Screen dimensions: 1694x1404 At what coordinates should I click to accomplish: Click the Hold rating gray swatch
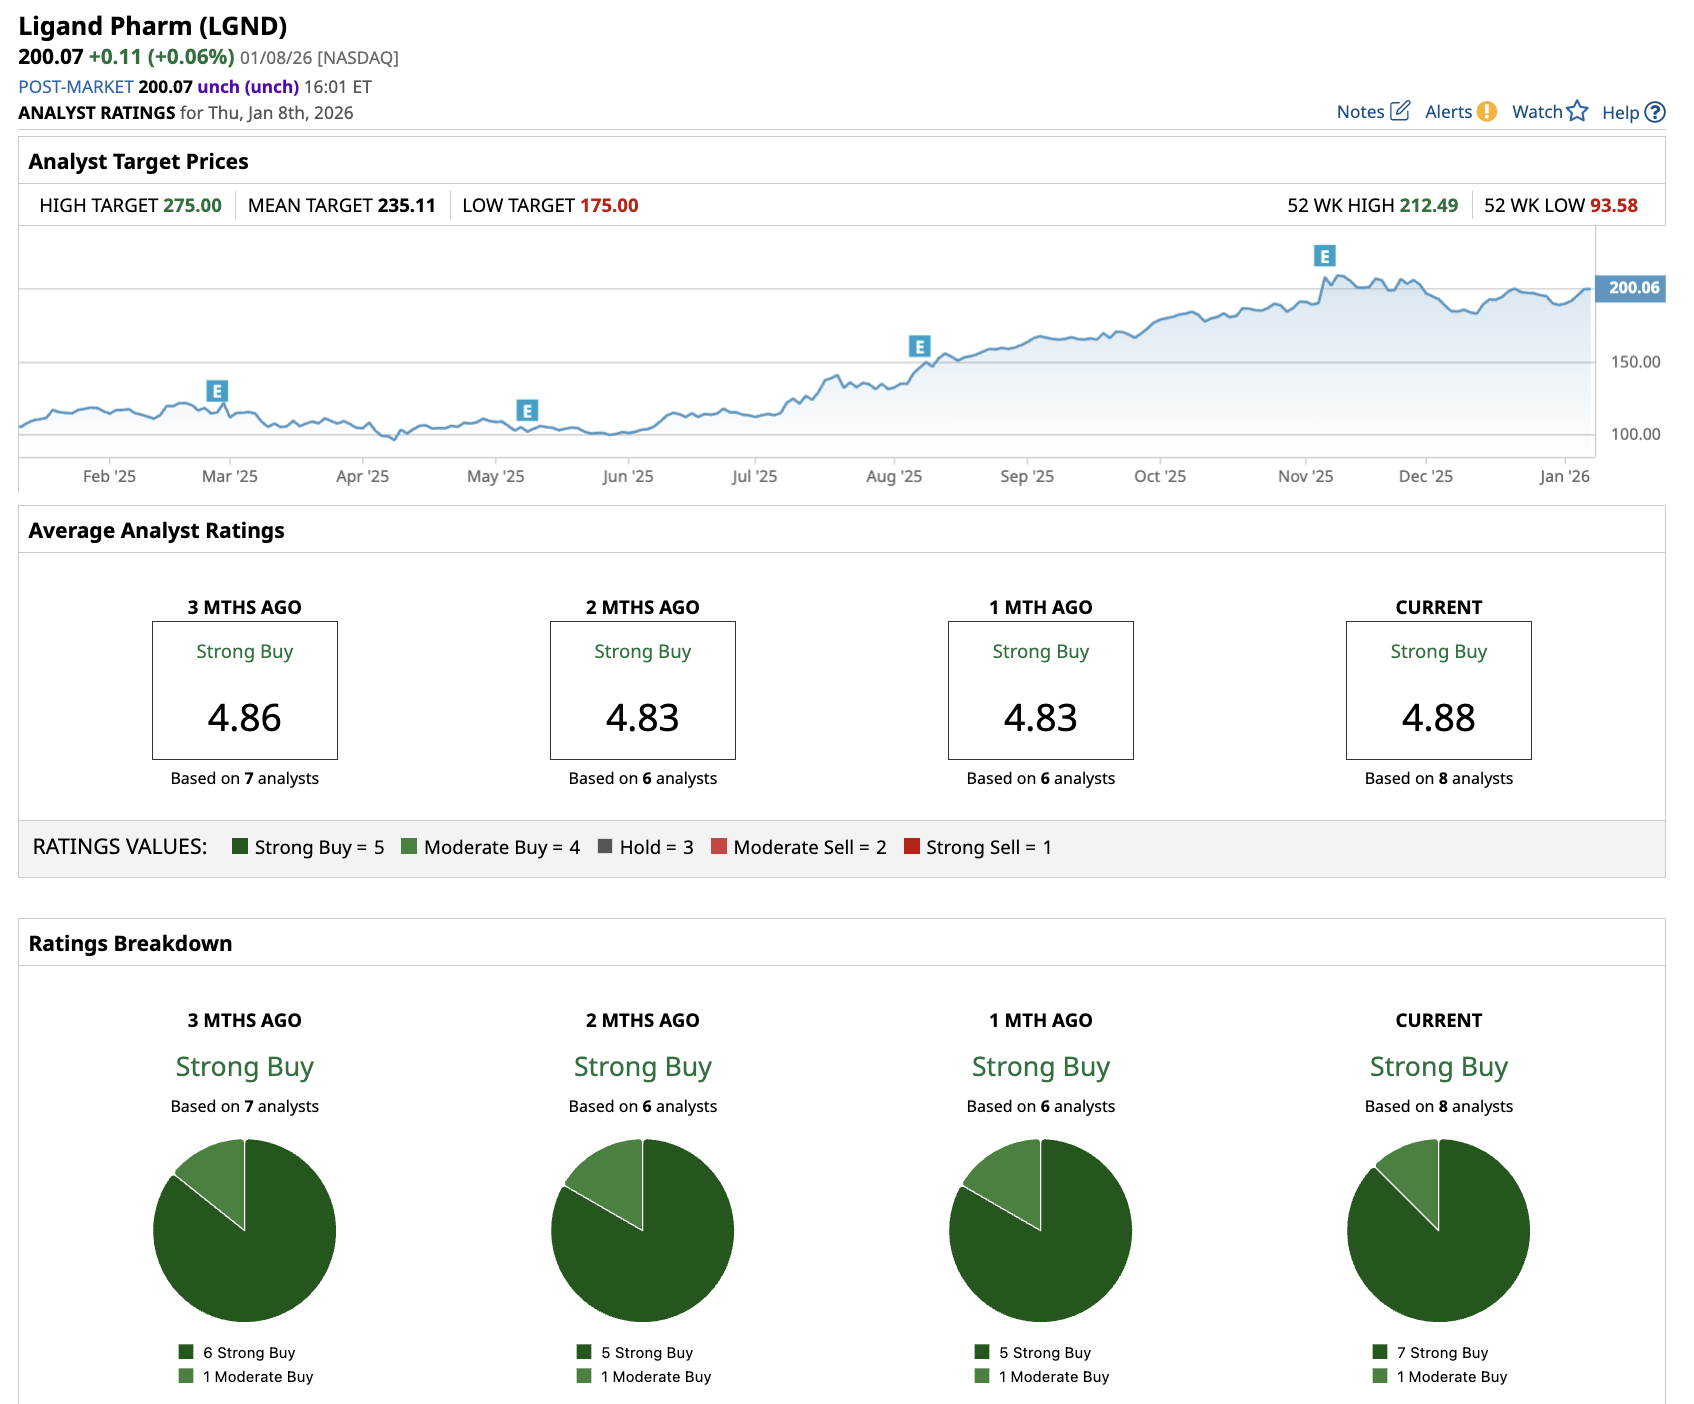point(605,846)
